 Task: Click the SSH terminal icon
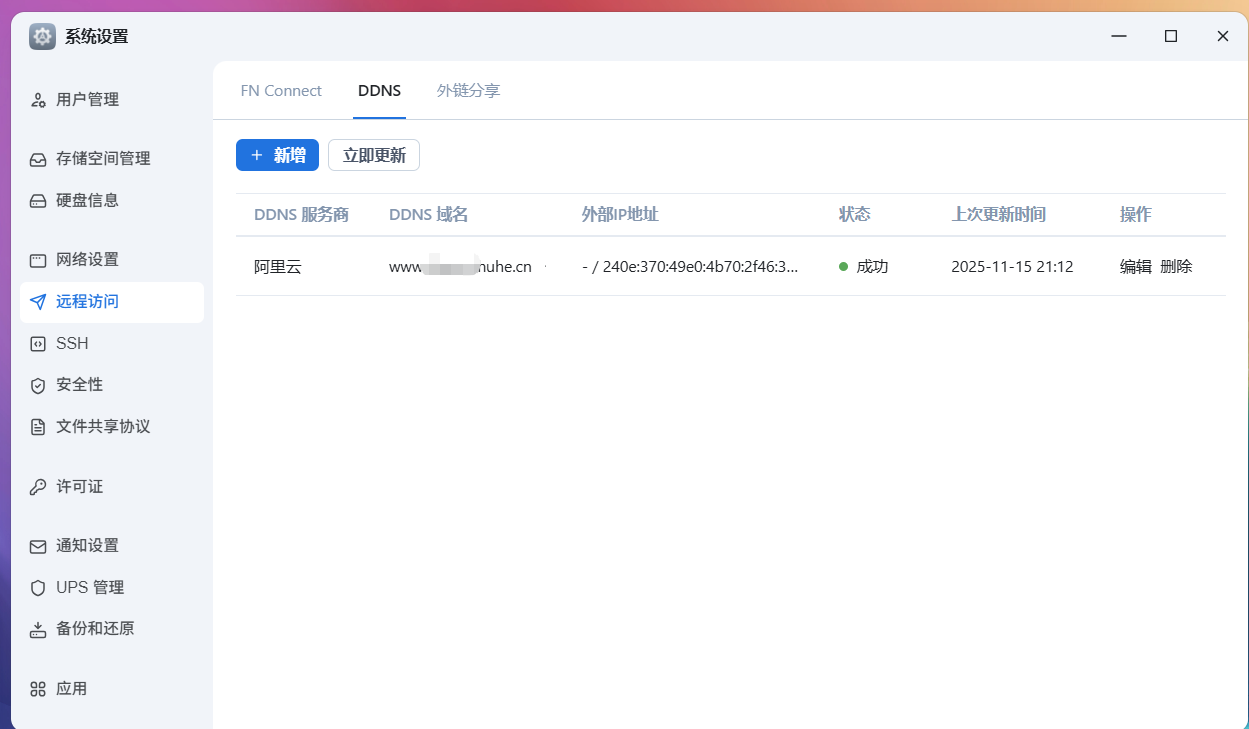[x=38, y=344]
